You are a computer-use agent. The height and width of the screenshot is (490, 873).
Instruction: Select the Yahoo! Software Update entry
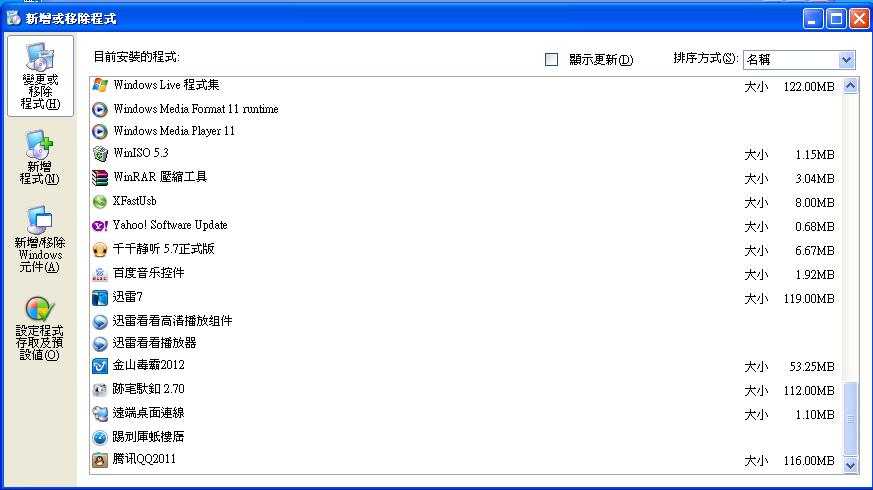point(170,225)
